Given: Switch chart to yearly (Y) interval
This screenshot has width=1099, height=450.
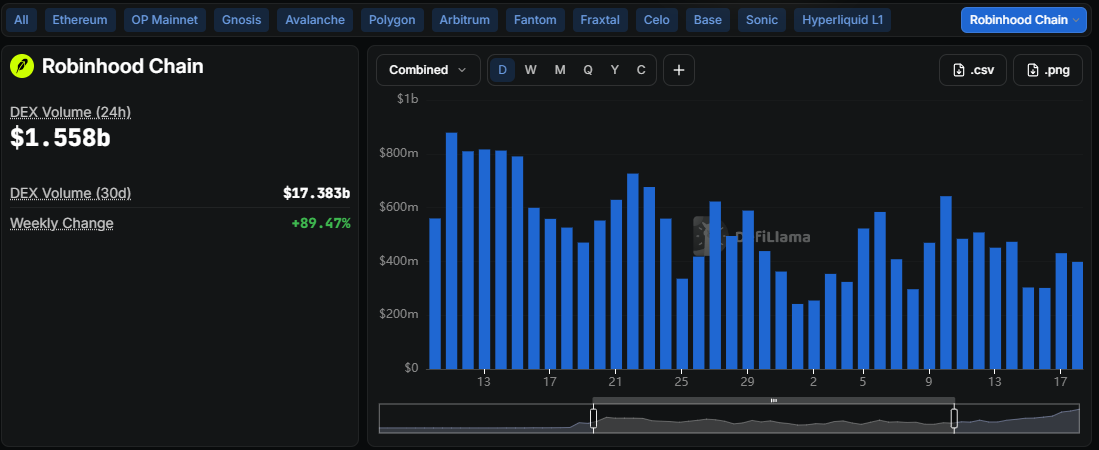Looking at the screenshot, I should pos(615,70).
